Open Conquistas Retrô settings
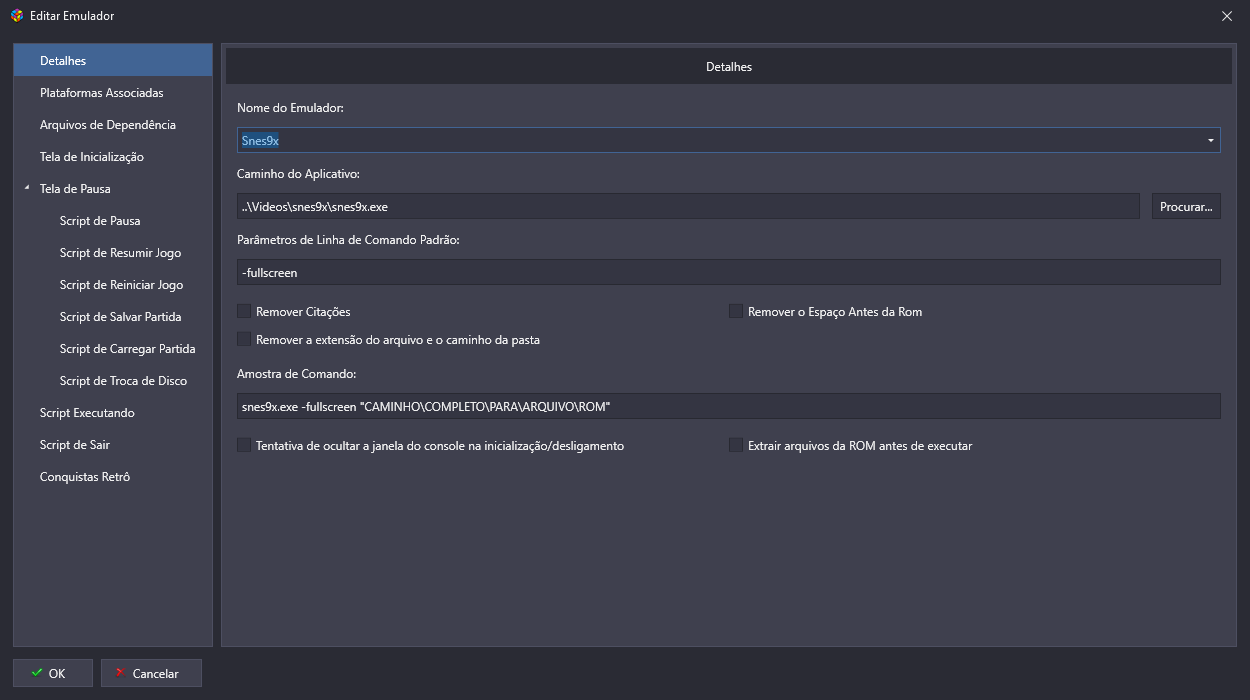The width and height of the screenshot is (1250, 700). (85, 477)
